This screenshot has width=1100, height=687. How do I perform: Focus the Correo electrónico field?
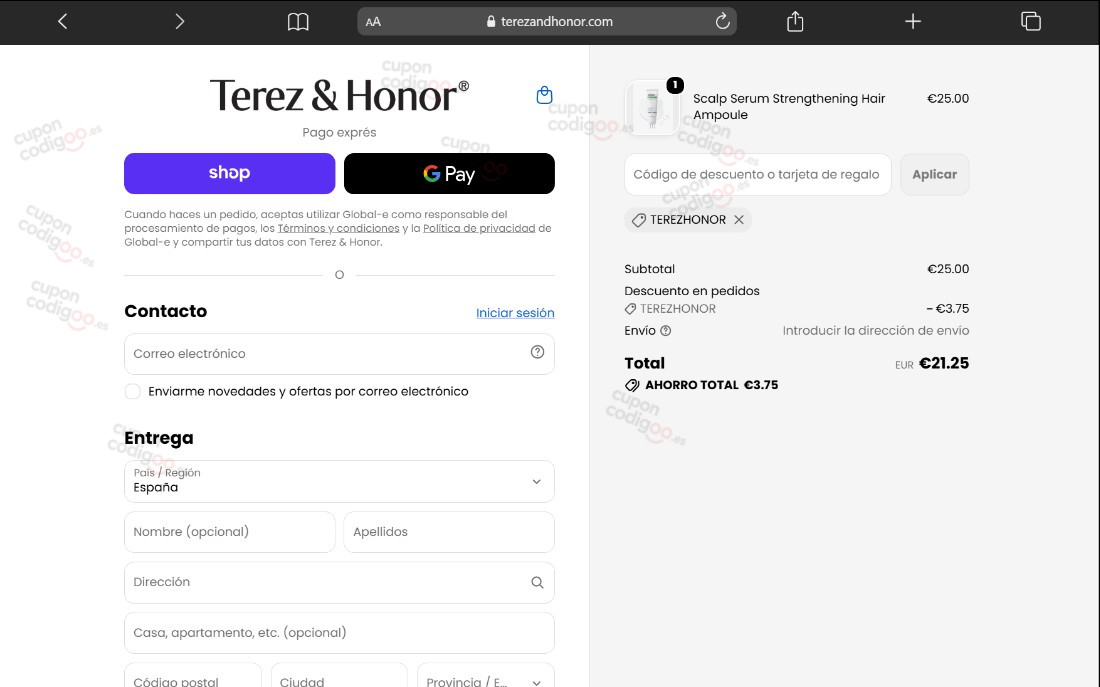340,354
